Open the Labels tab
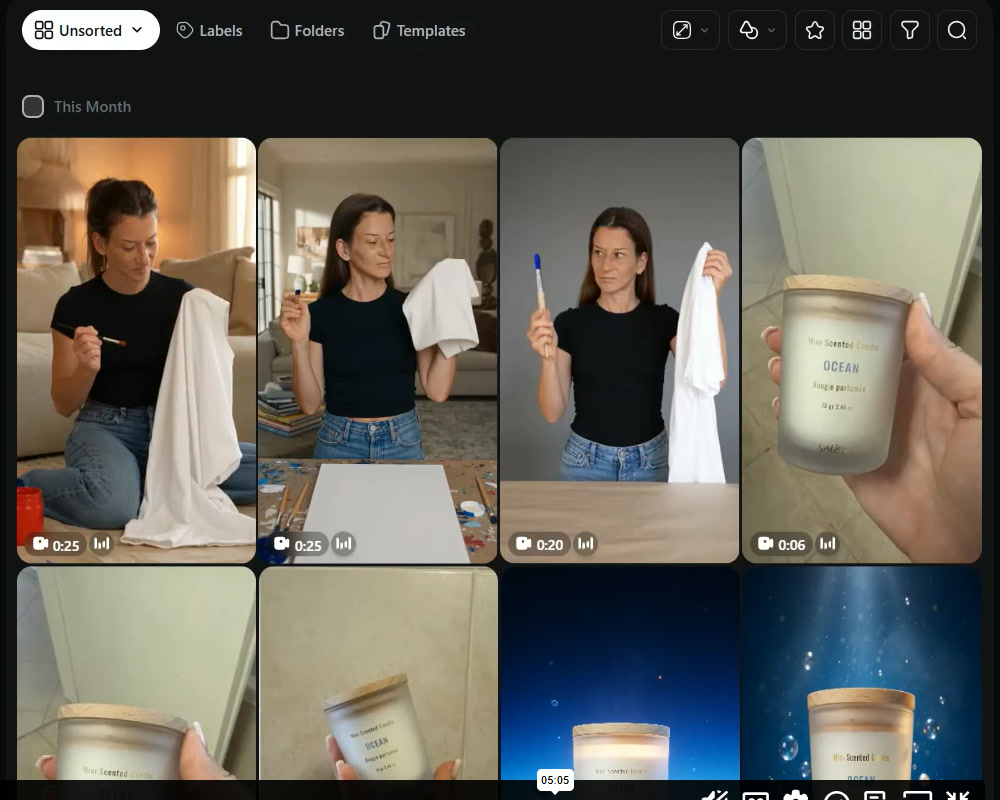 (x=209, y=31)
